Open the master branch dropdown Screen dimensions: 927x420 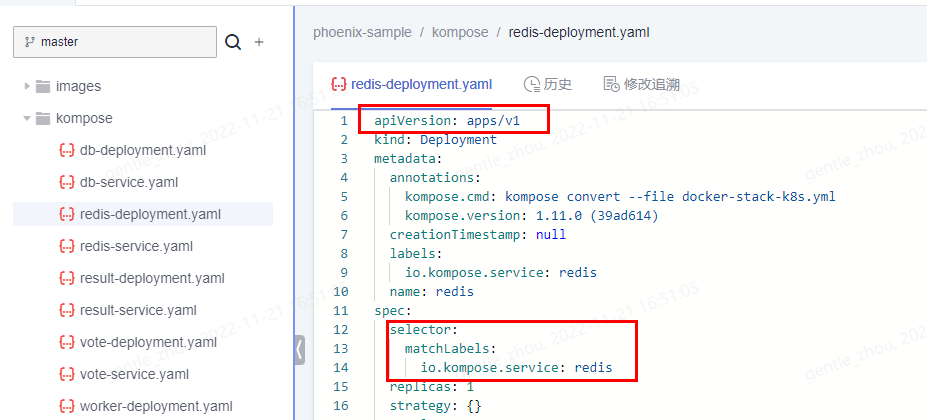[x=114, y=42]
